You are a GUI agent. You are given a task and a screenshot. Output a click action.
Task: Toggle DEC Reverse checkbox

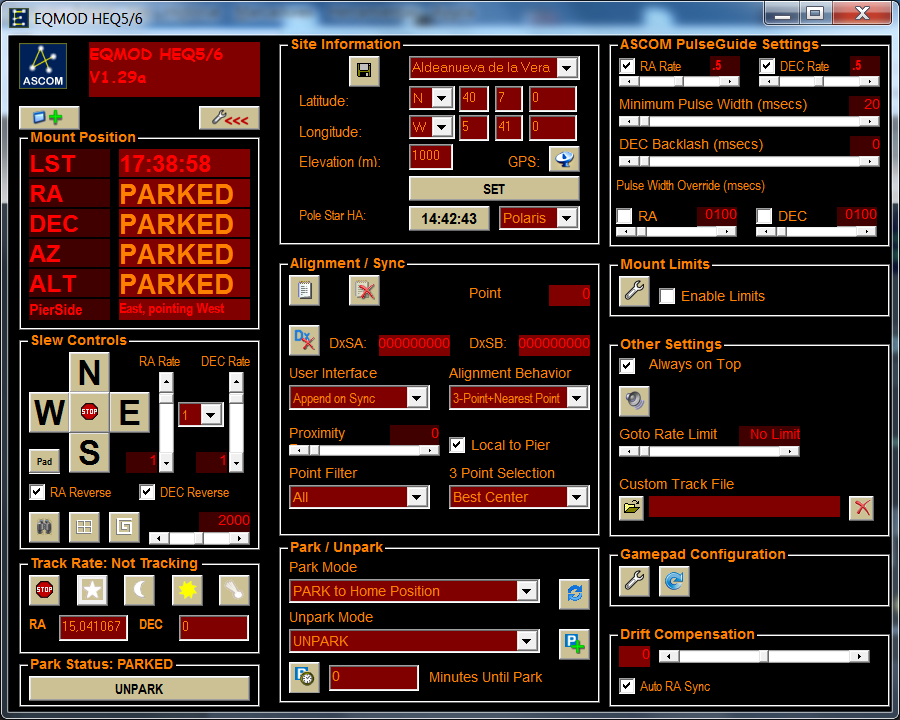[x=147, y=492]
